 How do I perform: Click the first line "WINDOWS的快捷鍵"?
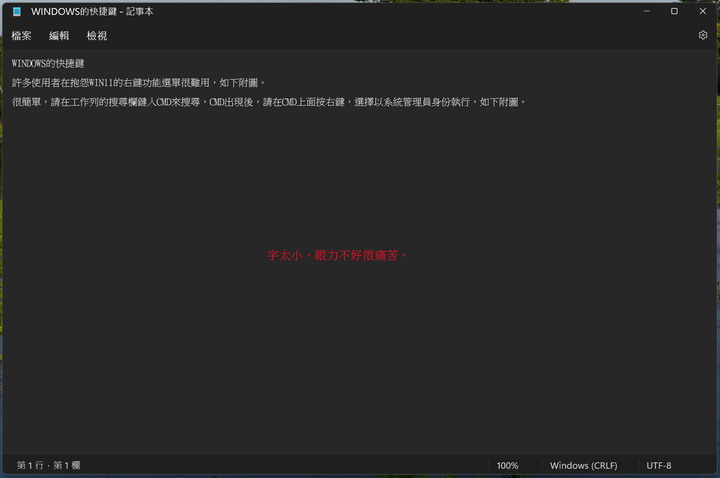point(48,63)
